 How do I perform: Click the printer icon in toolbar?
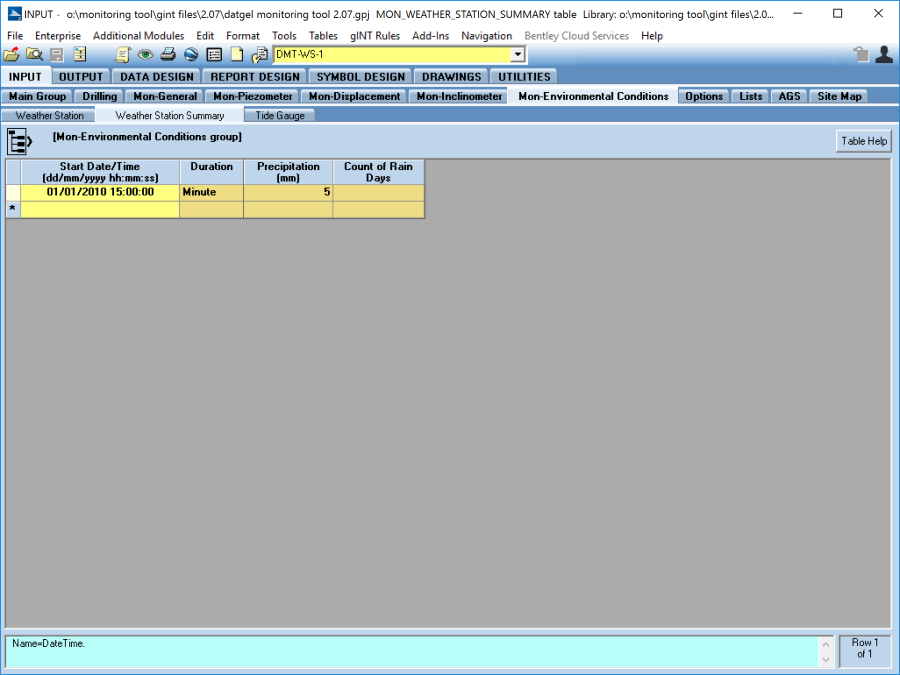tap(168, 55)
